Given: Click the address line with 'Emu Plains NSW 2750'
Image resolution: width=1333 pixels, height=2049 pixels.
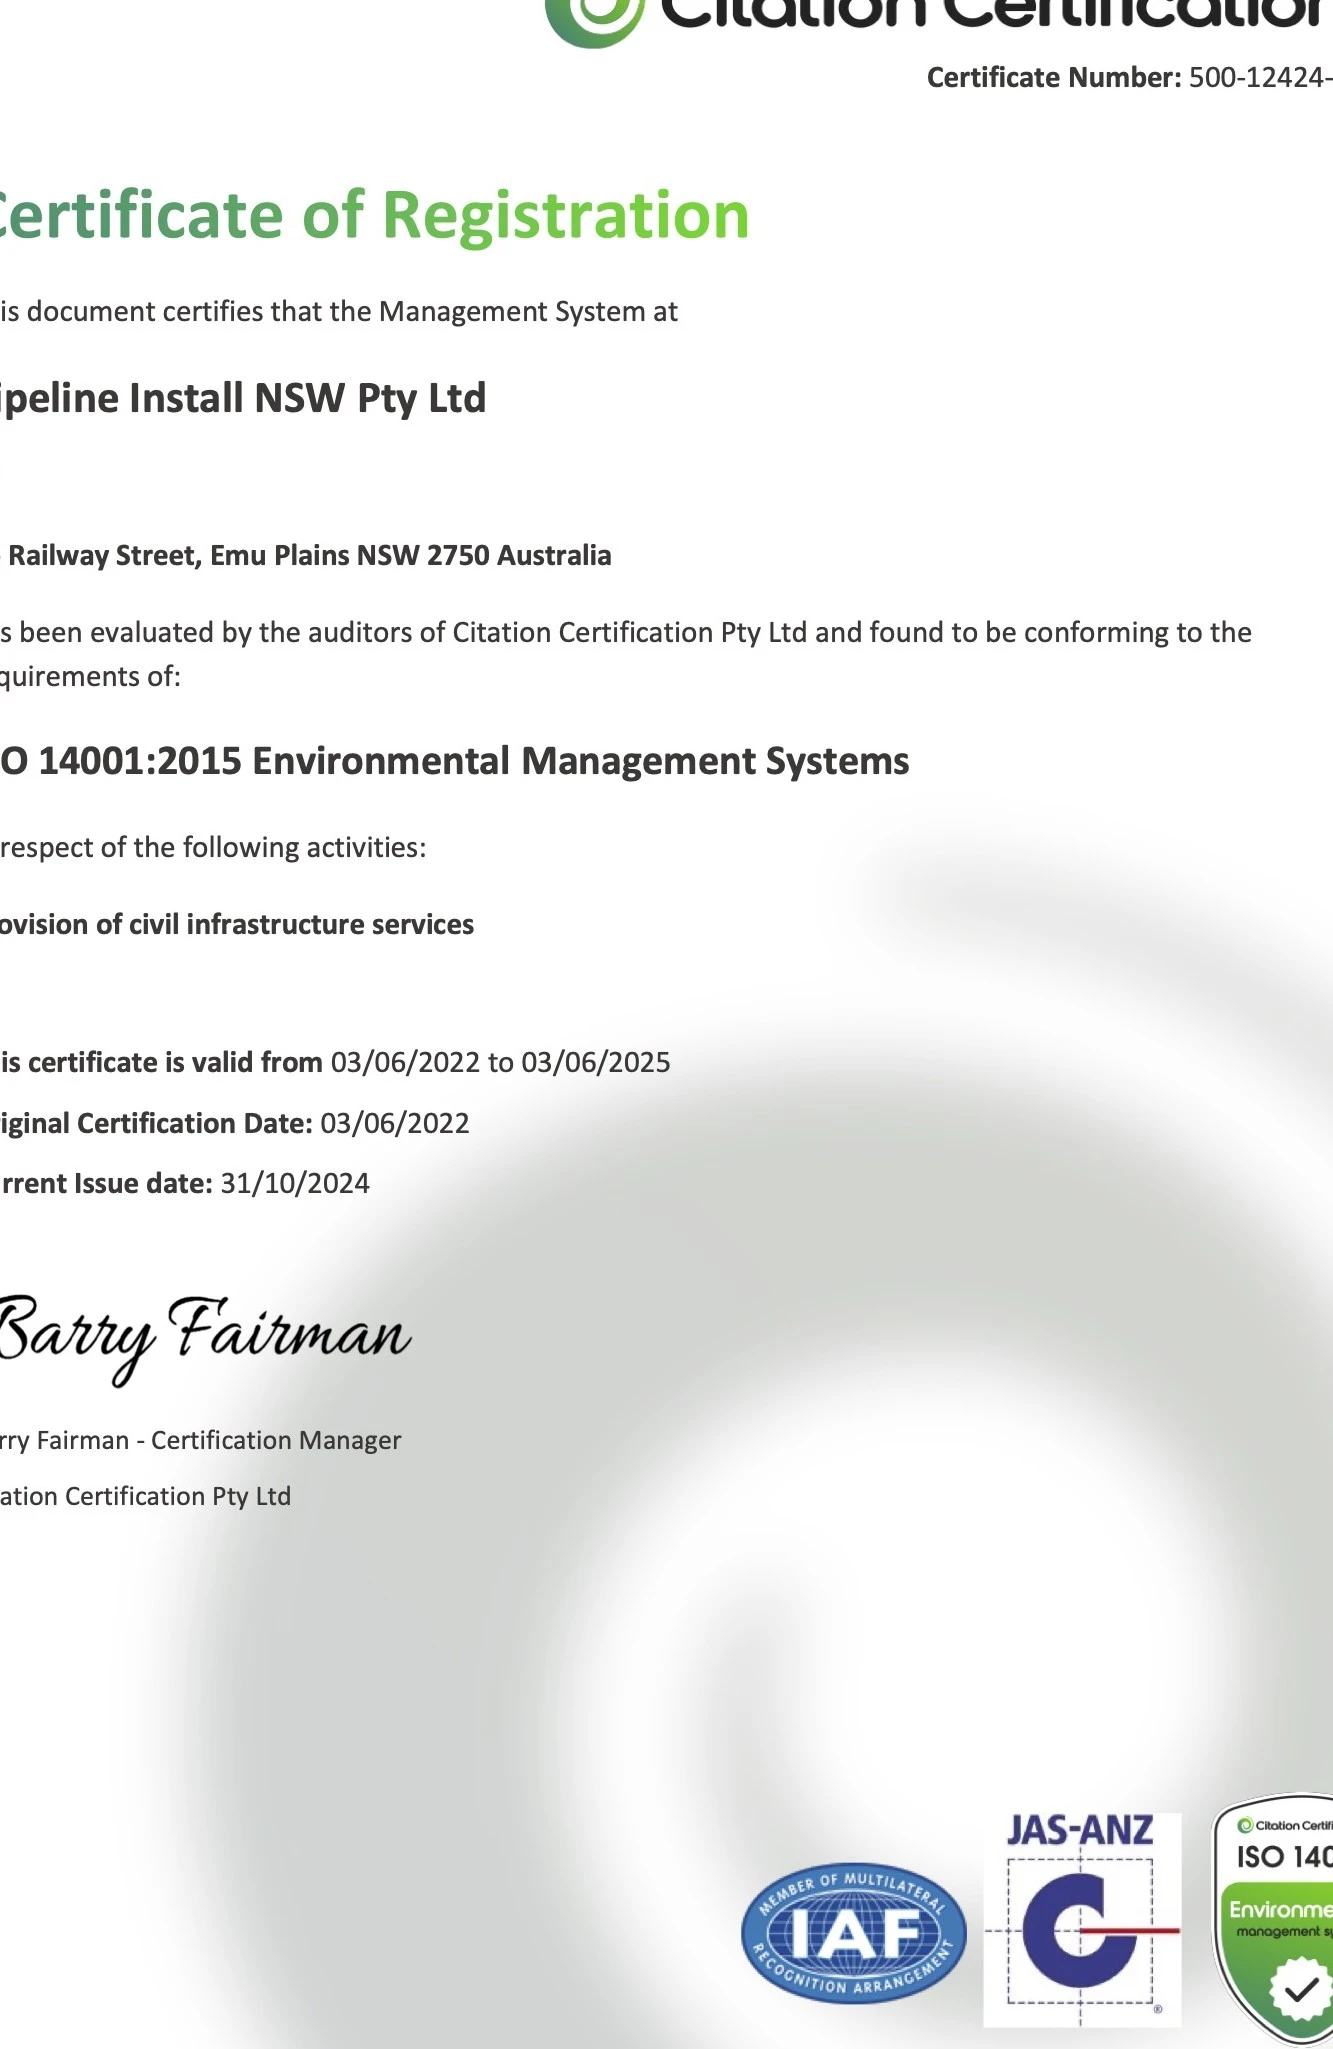Looking at the screenshot, I should pyautogui.click(x=306, y=555).
